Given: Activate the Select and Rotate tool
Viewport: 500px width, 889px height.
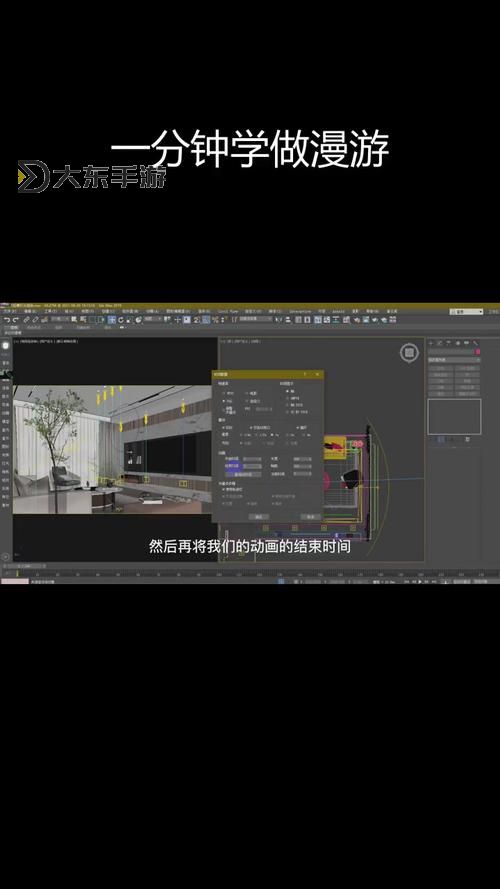Looking at the screenshot, I should 121,320.
